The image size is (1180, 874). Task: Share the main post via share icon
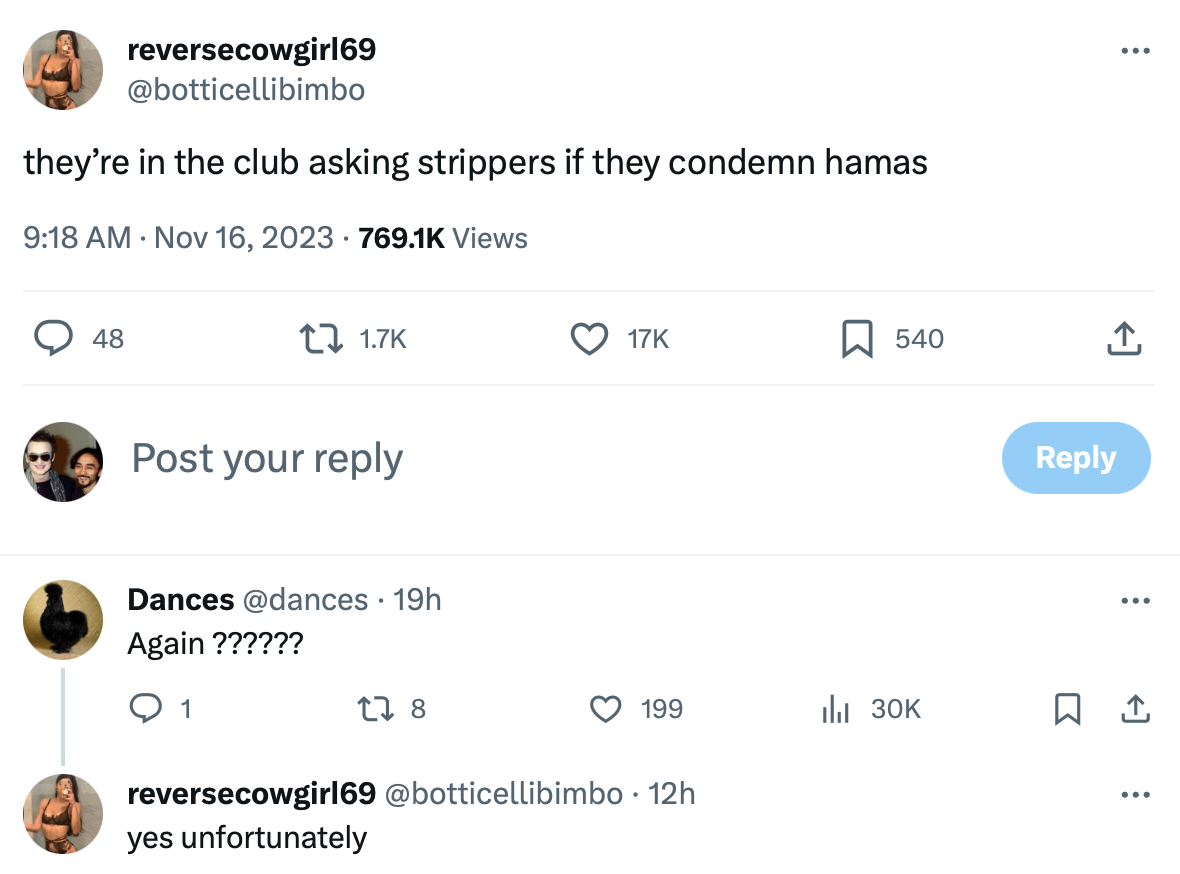1123,339
